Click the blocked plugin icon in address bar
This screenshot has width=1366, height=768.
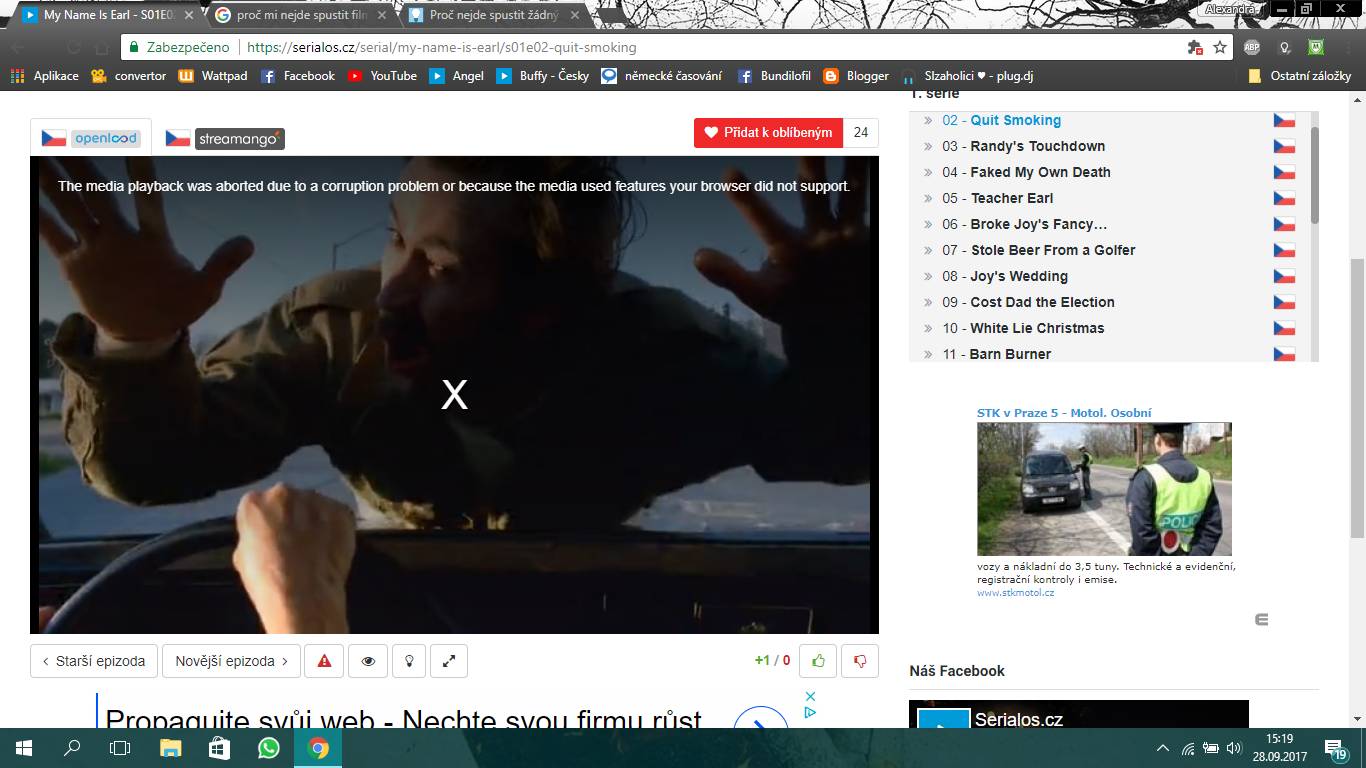(1194, 47)
